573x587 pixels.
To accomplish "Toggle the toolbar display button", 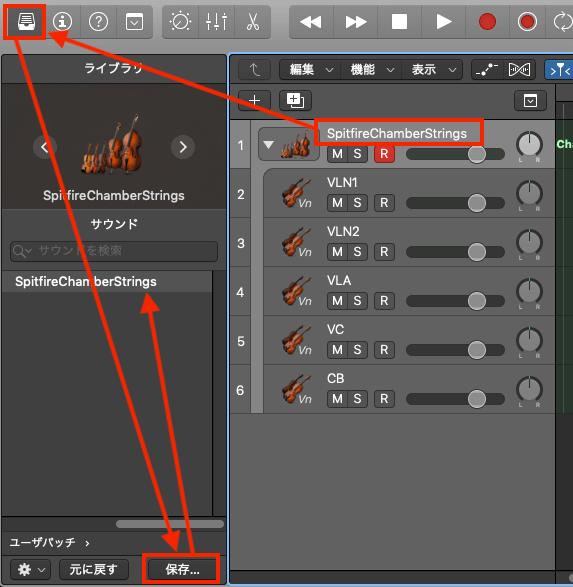I will [134, 22].
